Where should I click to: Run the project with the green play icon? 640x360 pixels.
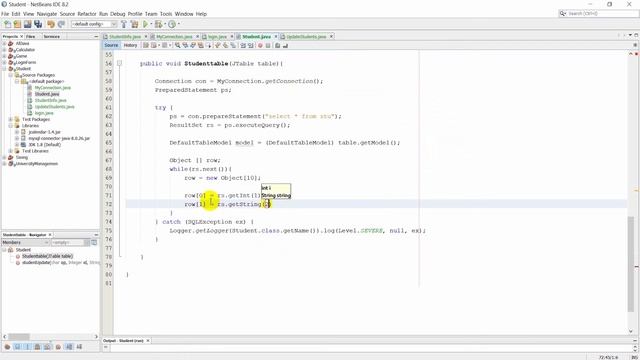click(145, 24)
